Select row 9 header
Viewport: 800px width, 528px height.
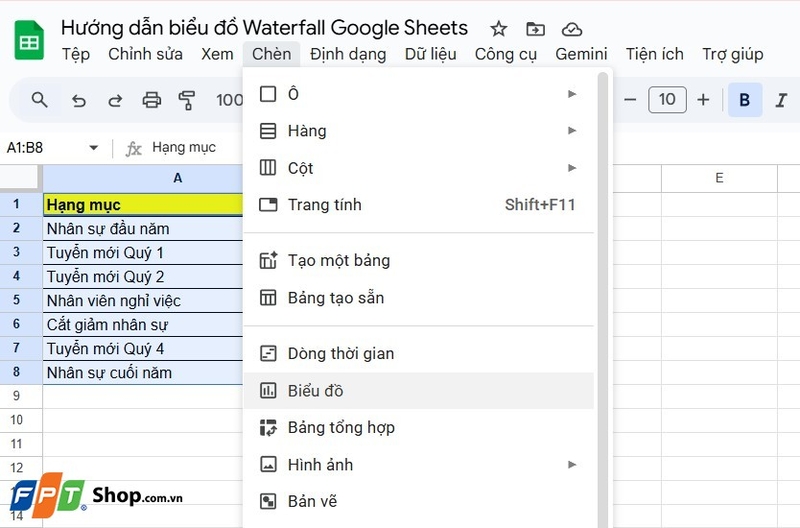coord(21,396)
